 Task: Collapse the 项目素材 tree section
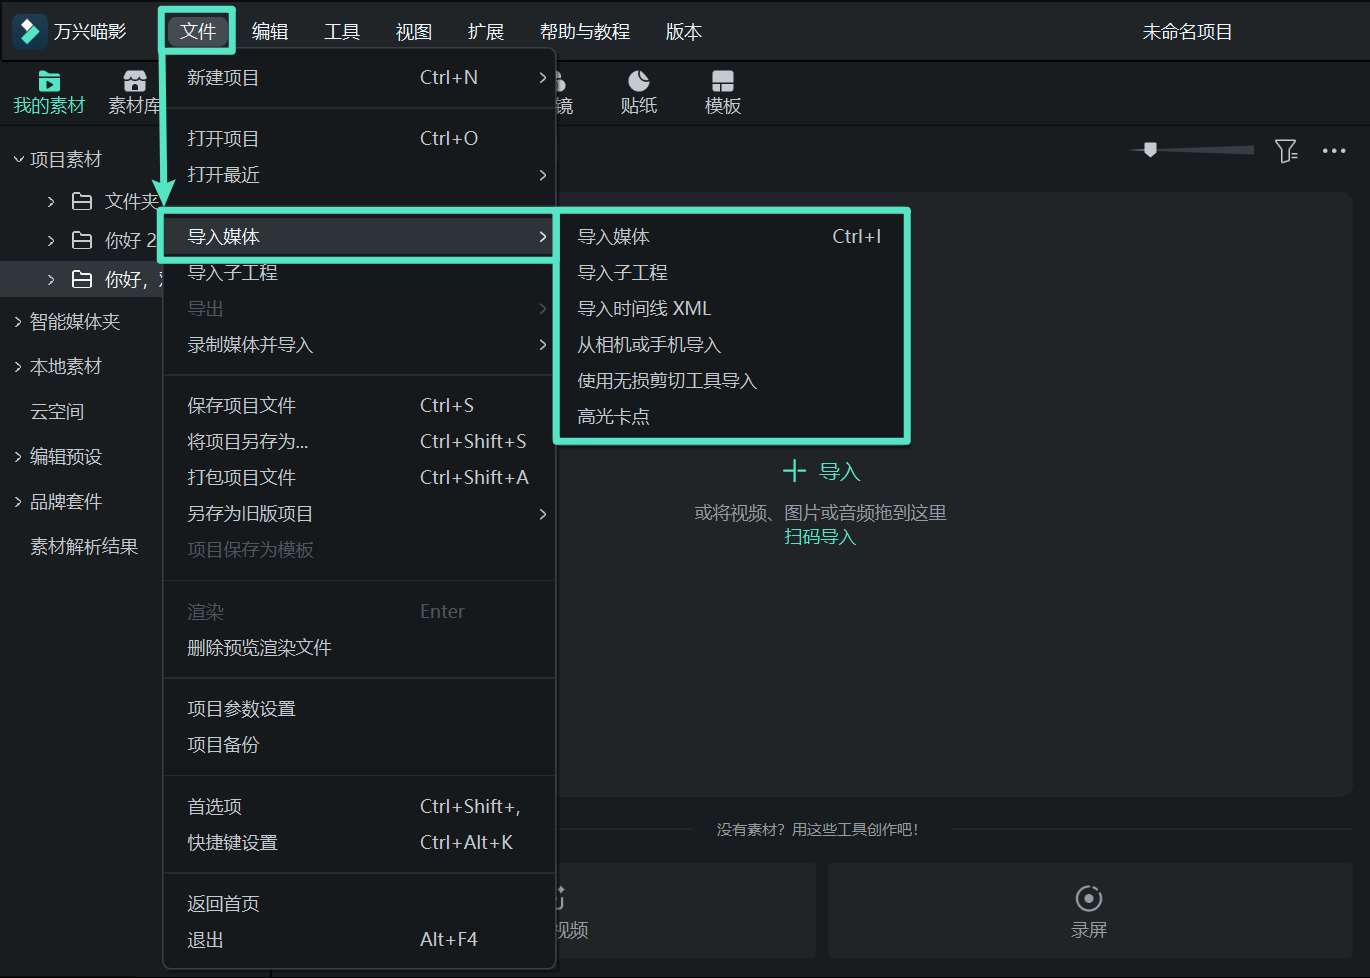(18, 159)
